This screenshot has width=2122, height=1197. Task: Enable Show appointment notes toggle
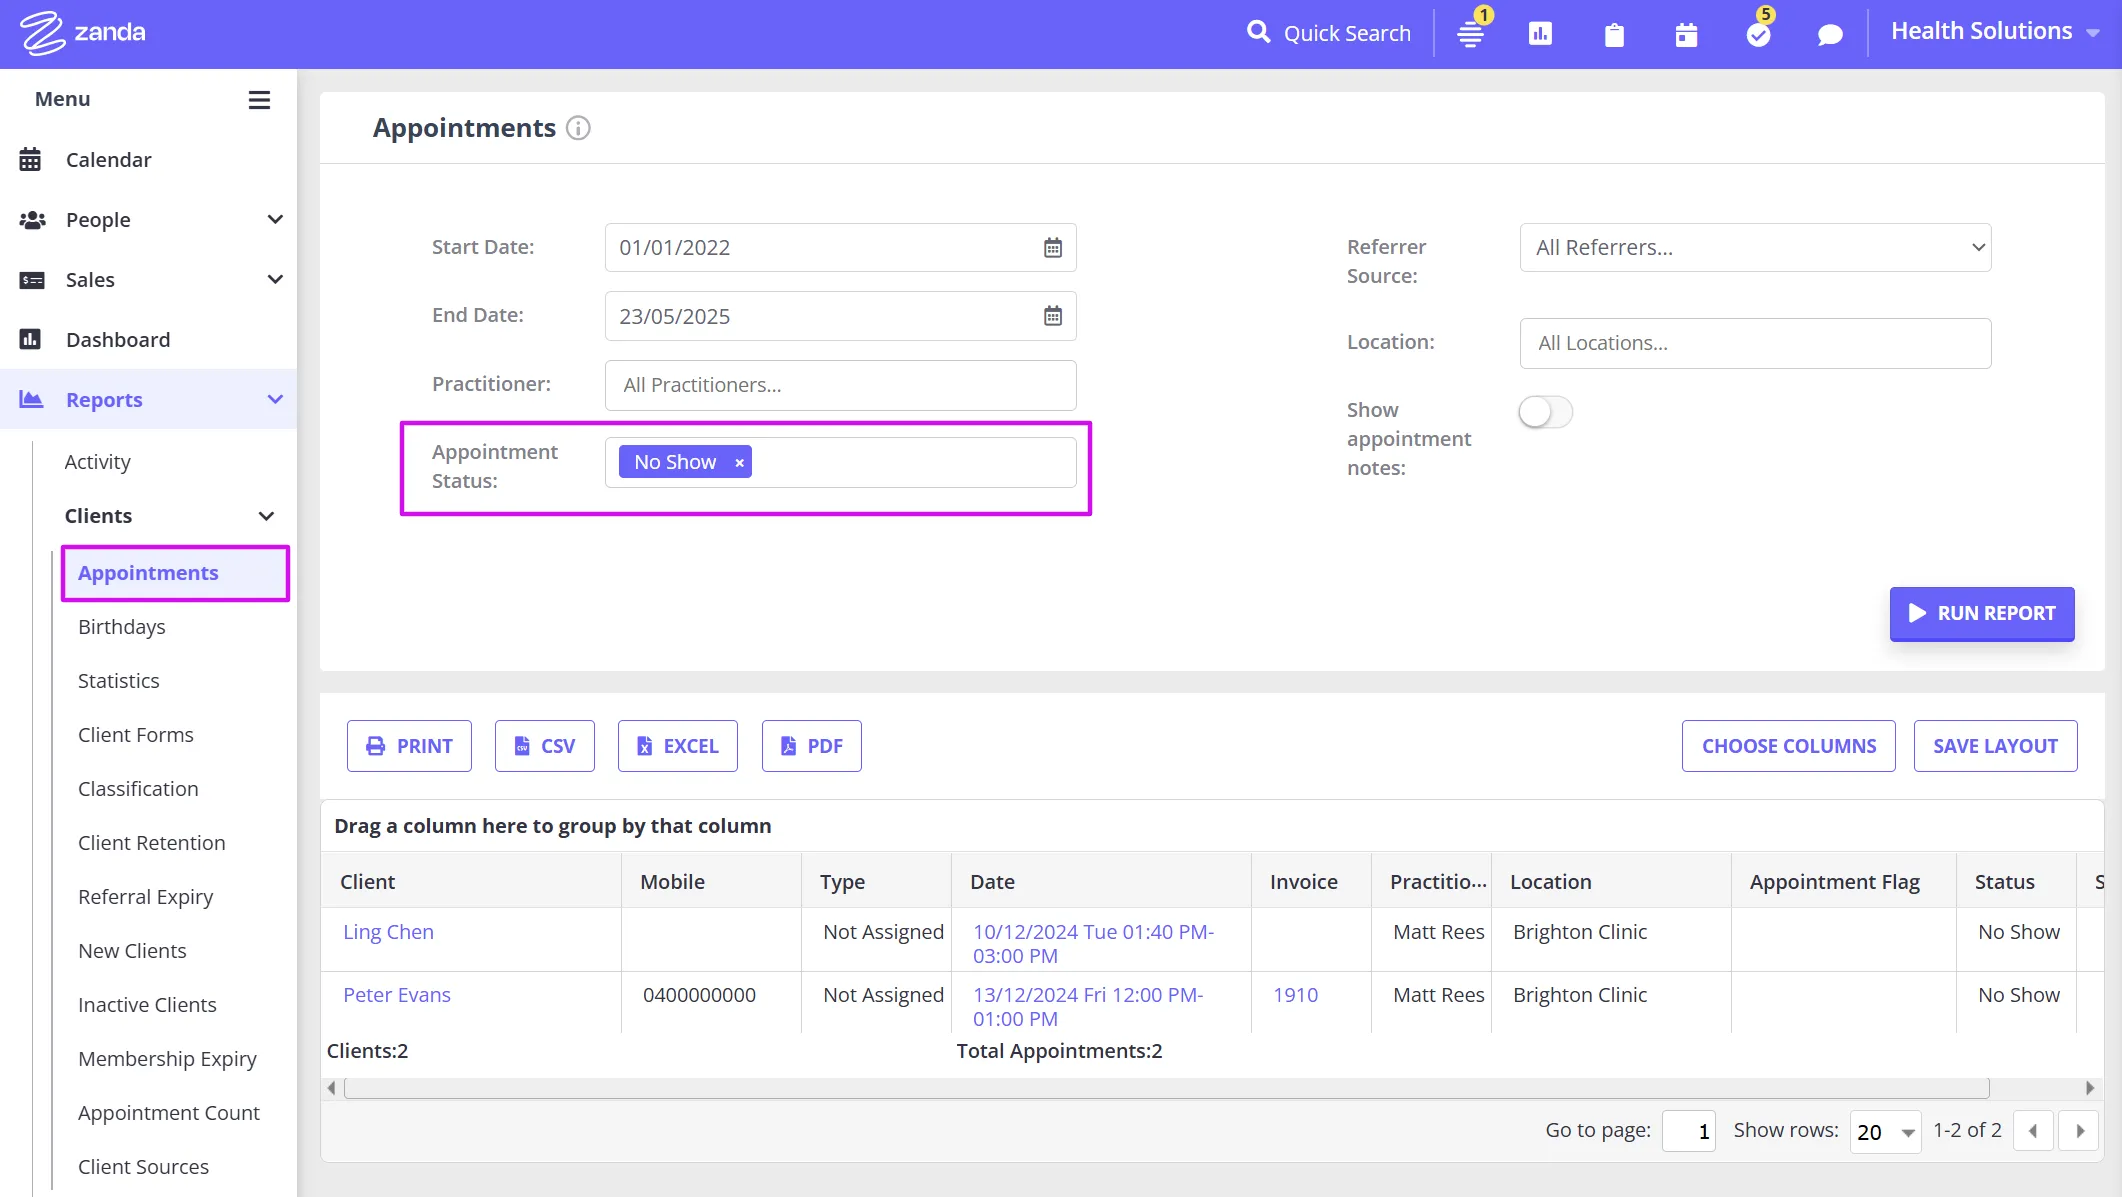1544,412
